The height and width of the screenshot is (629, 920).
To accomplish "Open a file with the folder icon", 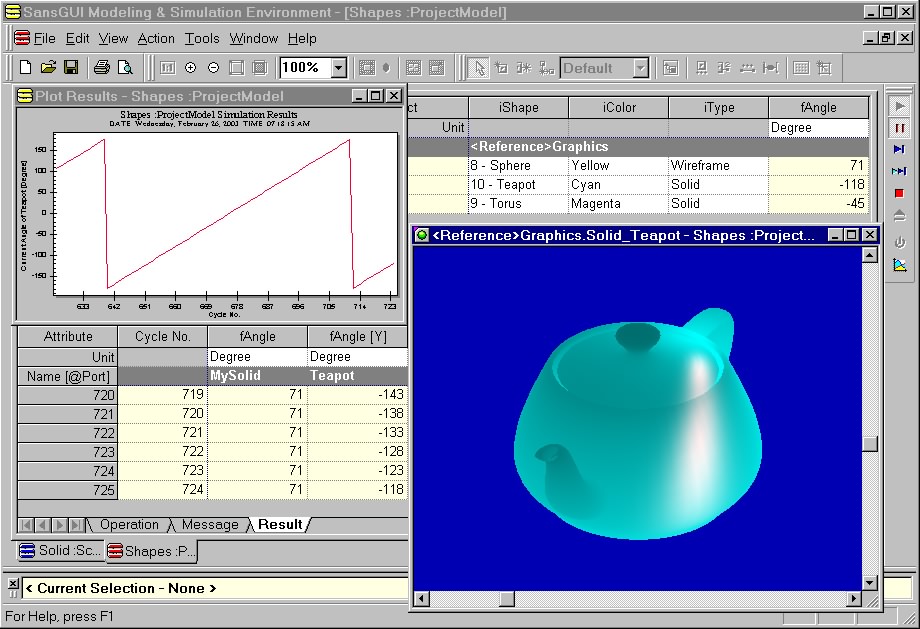I will point(48,68).
